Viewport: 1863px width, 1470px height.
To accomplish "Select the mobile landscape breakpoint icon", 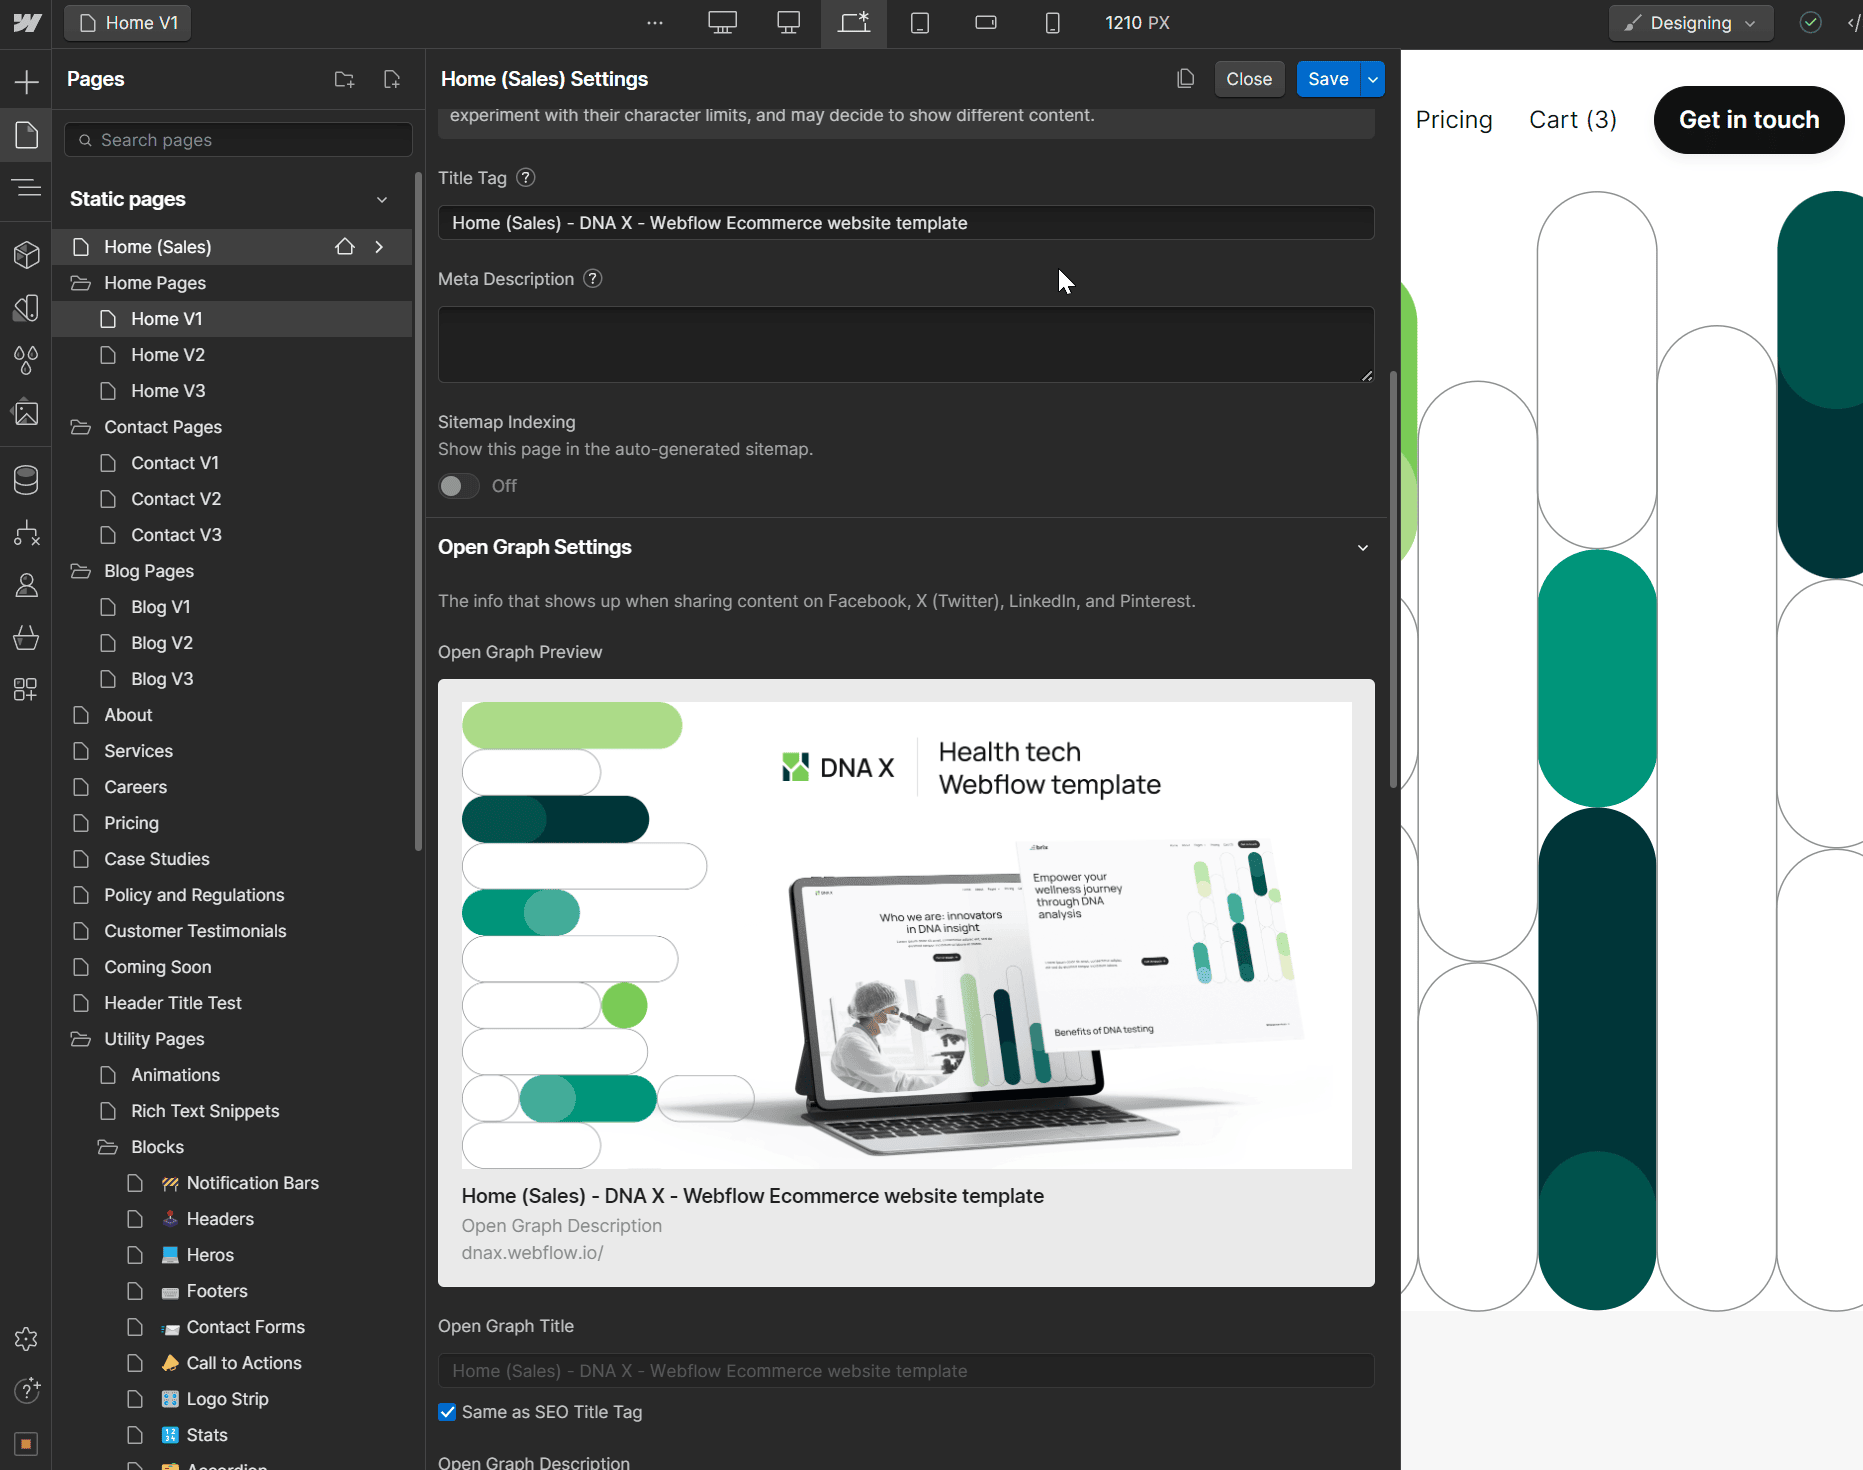I will [x=986, y=23].
